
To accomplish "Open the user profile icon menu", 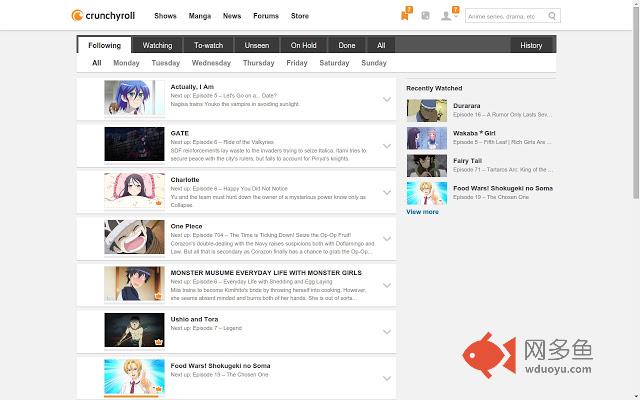I will click(447, 16).
